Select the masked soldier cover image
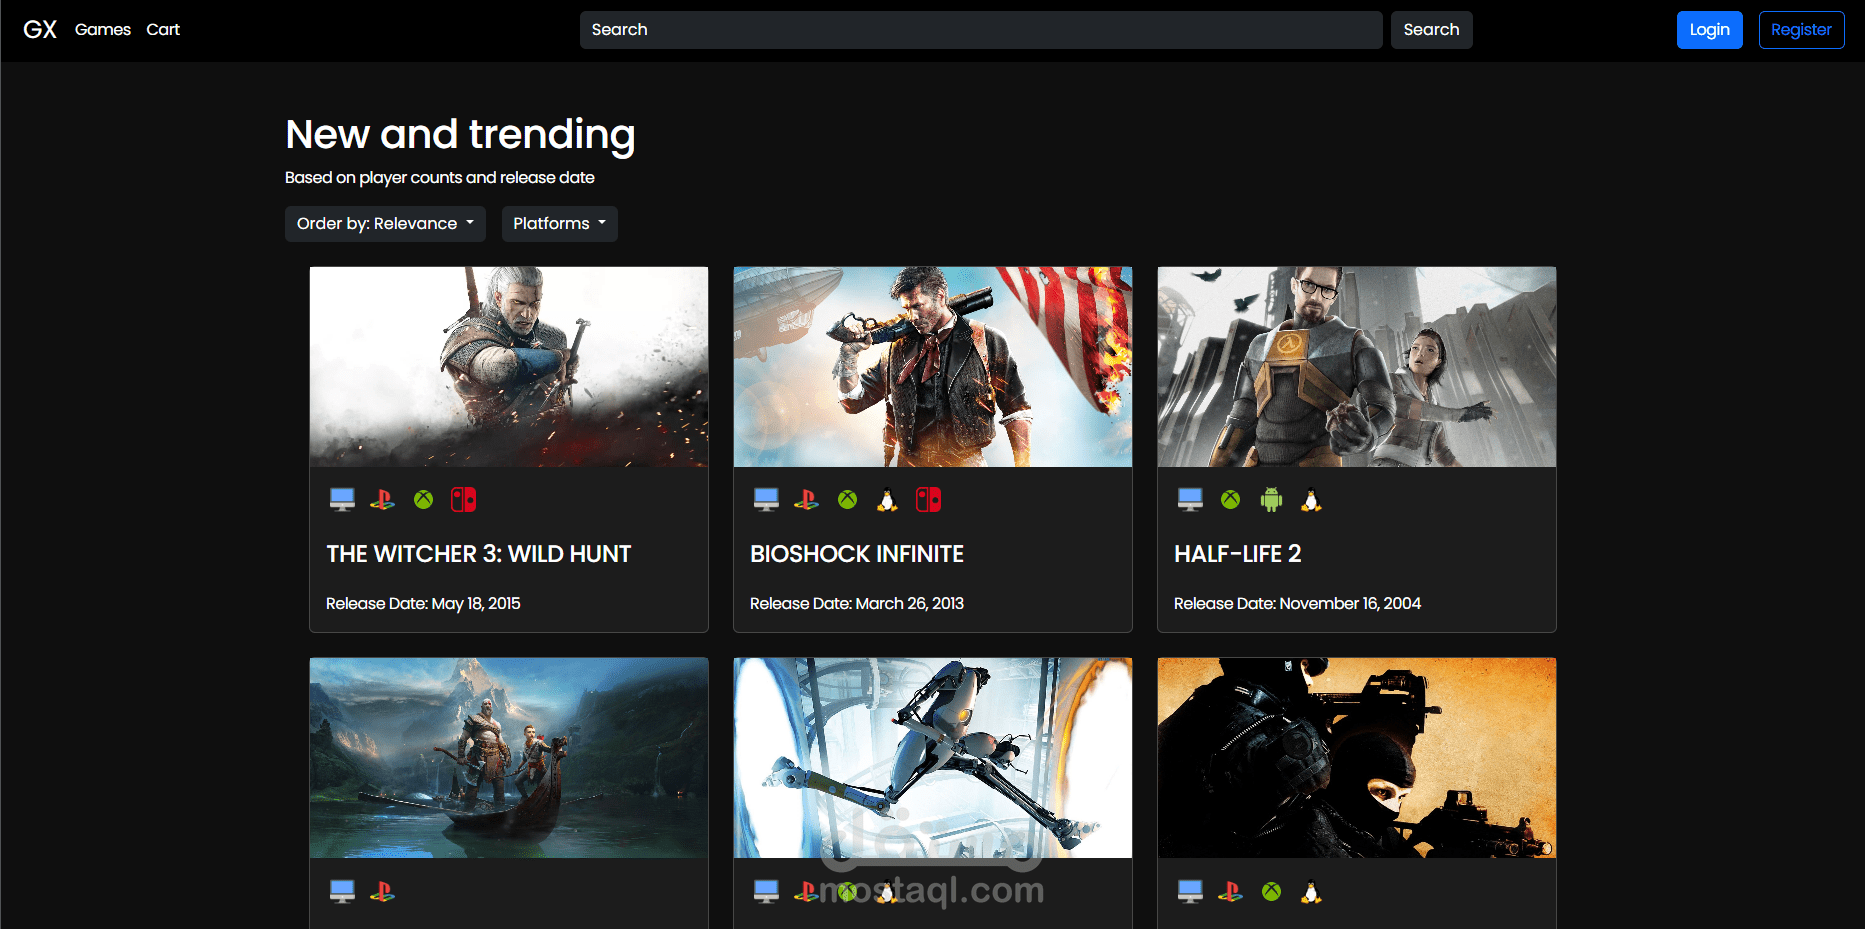Screen dimensions: 1865x929 1357,758
